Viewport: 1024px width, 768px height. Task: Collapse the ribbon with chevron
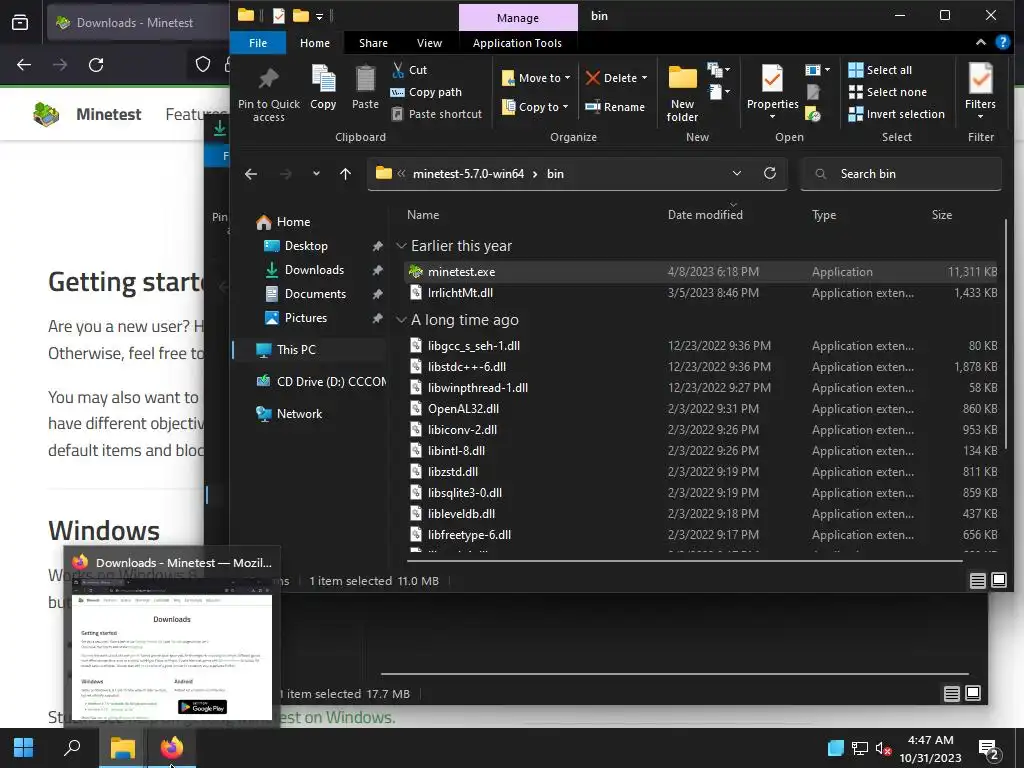[x=980, y=42]
